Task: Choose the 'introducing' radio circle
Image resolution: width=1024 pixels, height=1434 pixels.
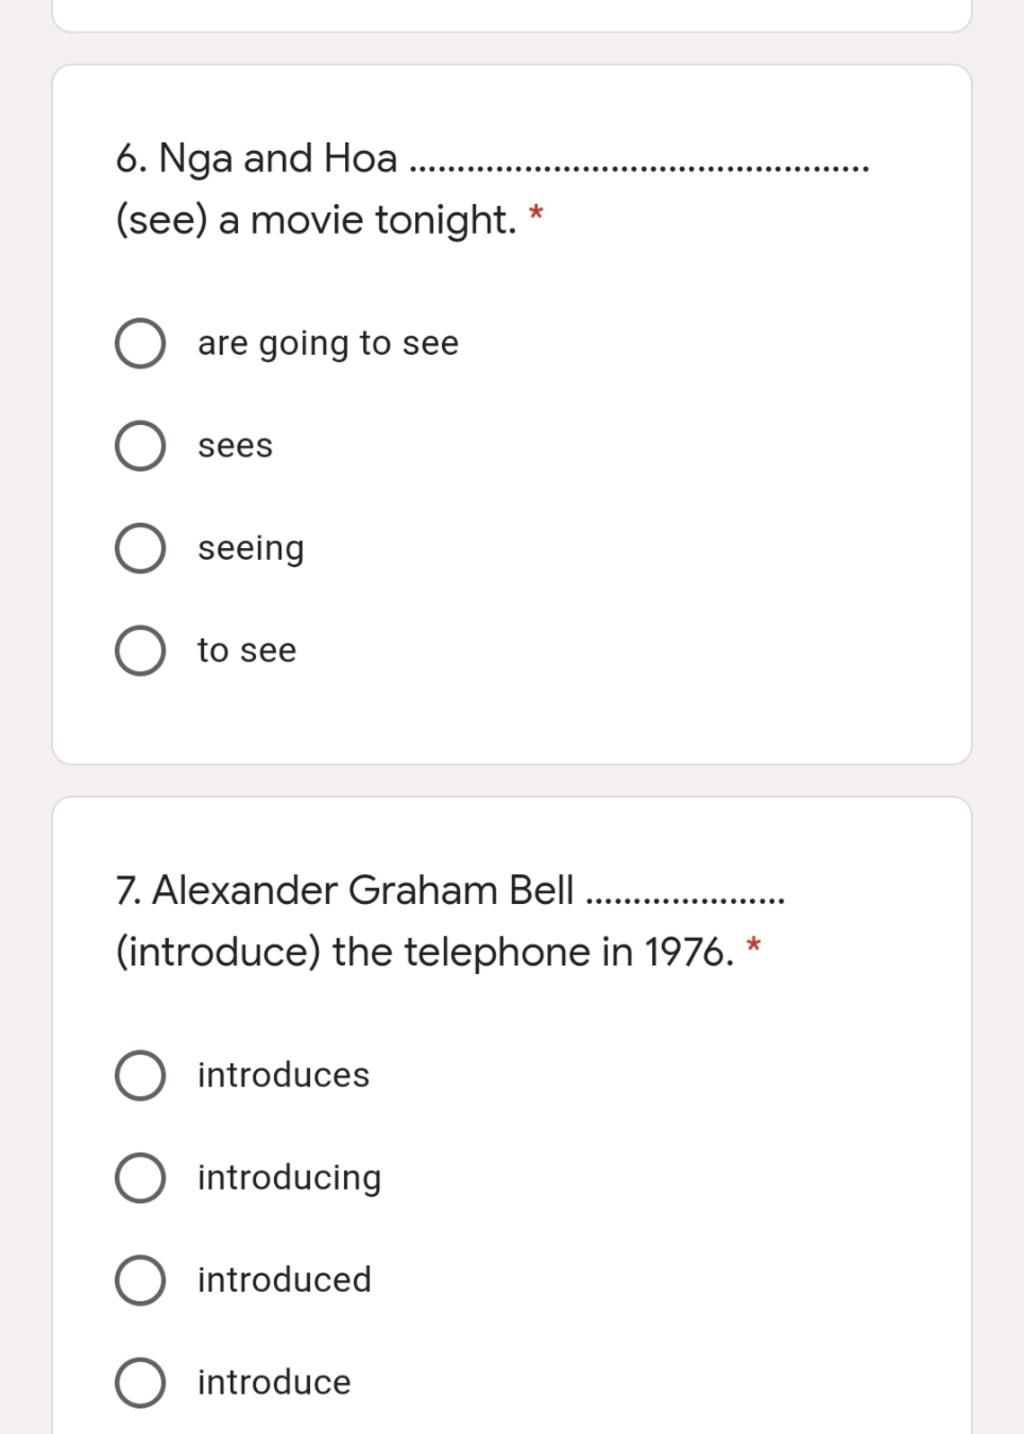Action: (x=140, y=1178)
